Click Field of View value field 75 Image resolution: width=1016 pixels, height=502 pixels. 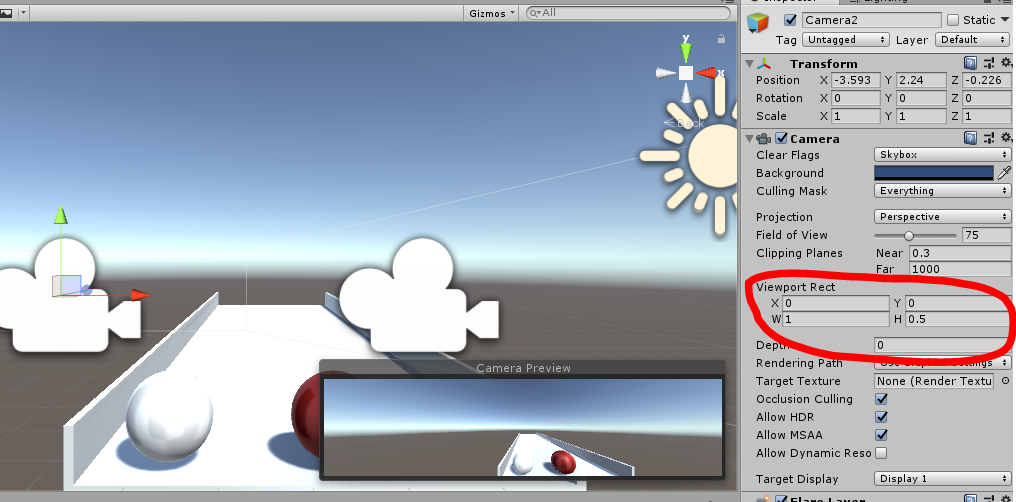tap(986, 235)
